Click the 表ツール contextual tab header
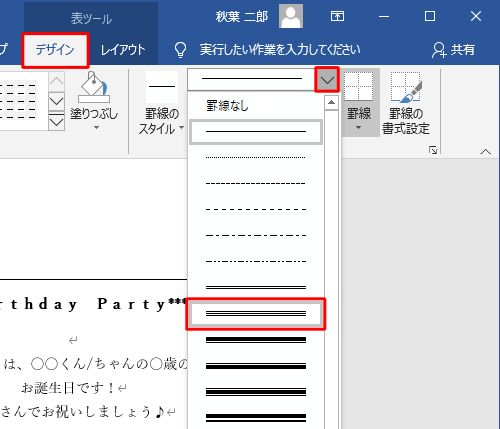Image resolution: width=500 pixels, height=429 pixels. point(91,18)
